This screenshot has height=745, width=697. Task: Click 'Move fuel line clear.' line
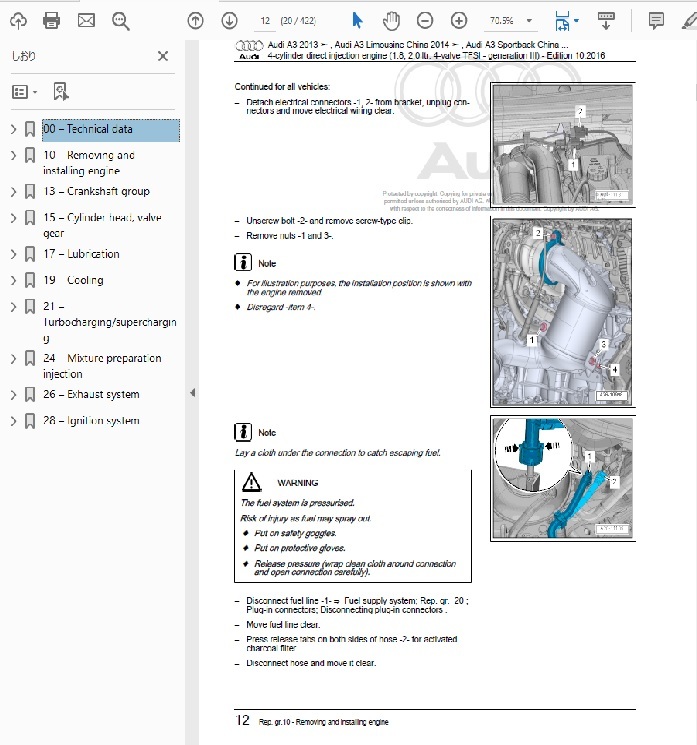(283, 625)
